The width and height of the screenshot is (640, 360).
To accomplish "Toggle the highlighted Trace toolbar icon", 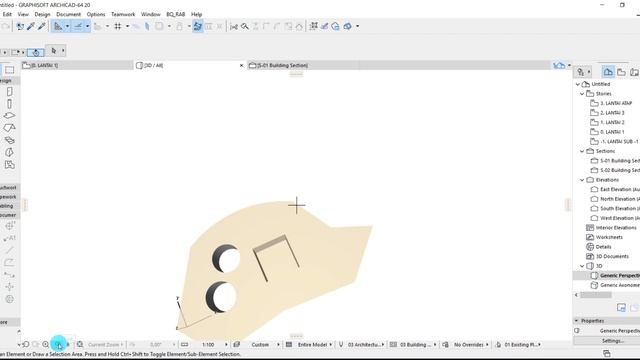I will 198,27.
